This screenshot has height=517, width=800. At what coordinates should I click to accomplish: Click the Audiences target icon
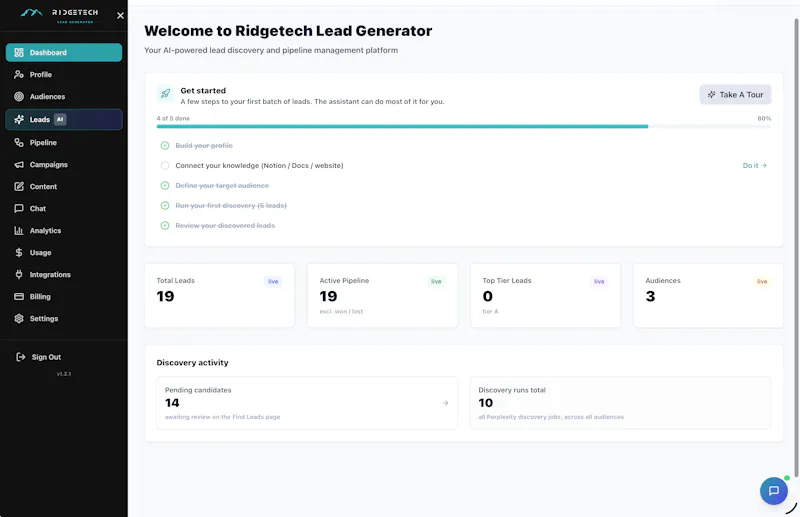19,96
